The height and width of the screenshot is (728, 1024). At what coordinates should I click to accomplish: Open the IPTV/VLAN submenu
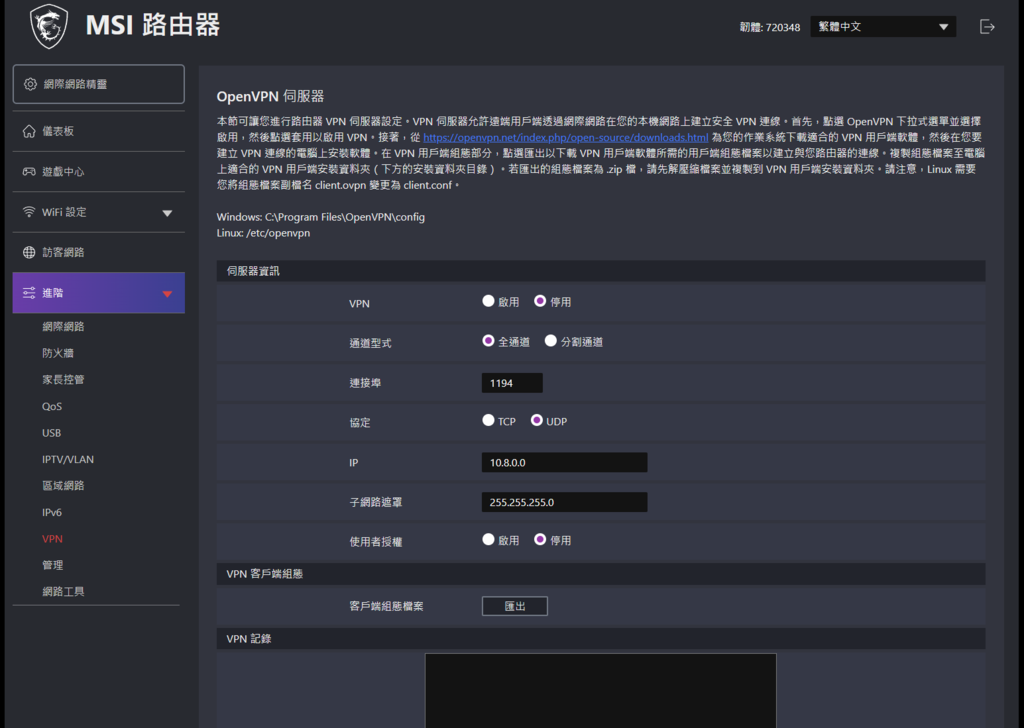pos(68,460)
